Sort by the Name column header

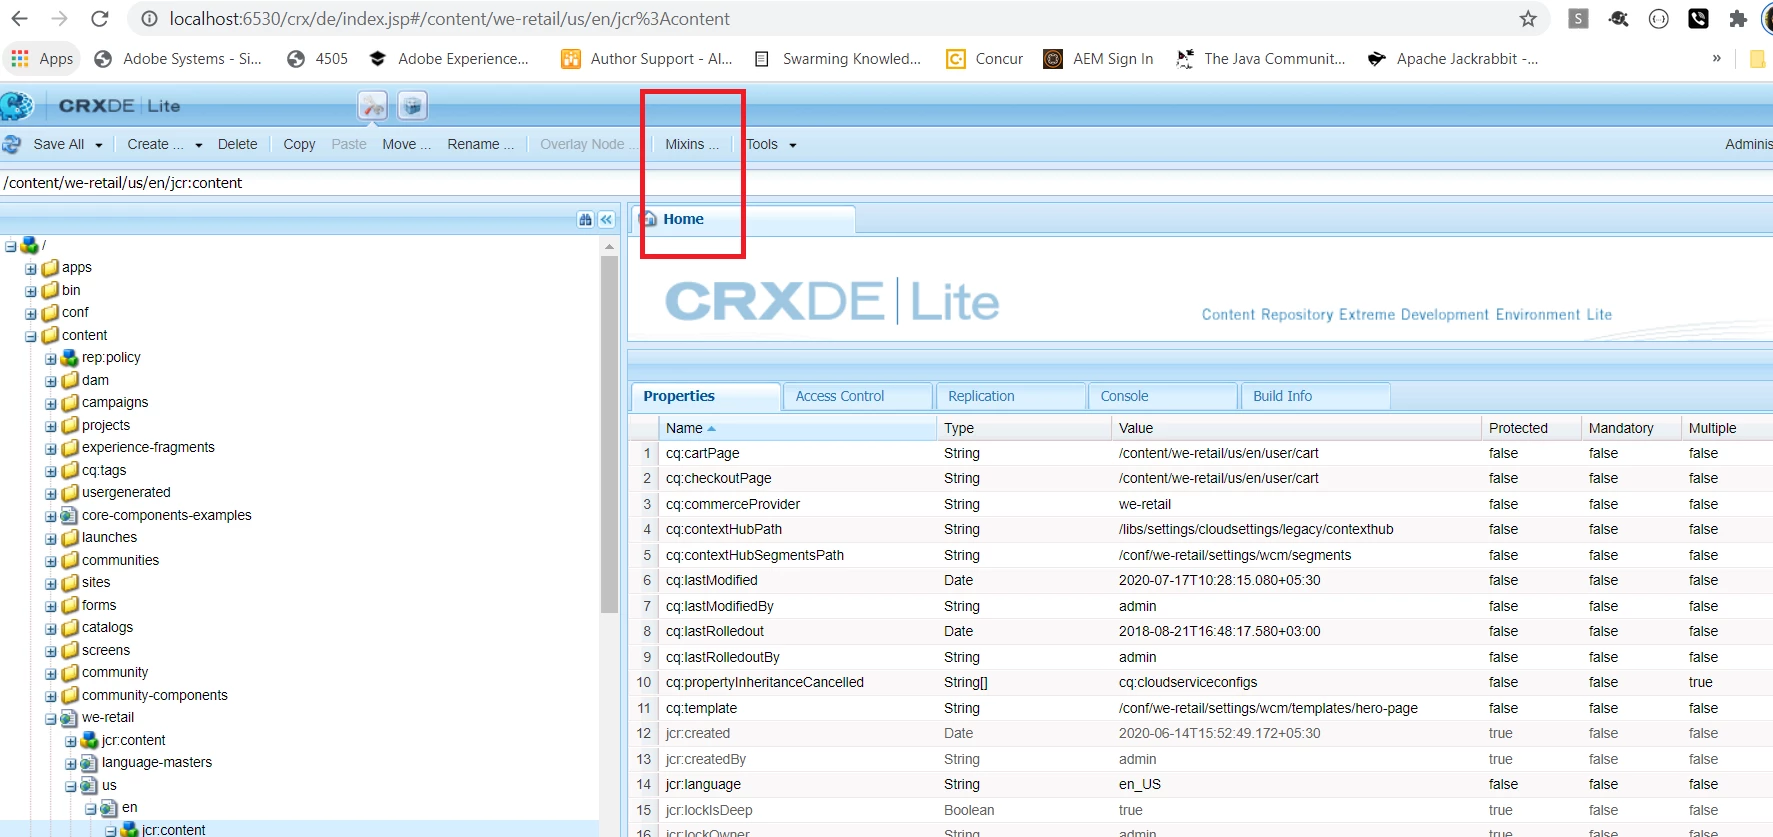(x=797, y=428)
